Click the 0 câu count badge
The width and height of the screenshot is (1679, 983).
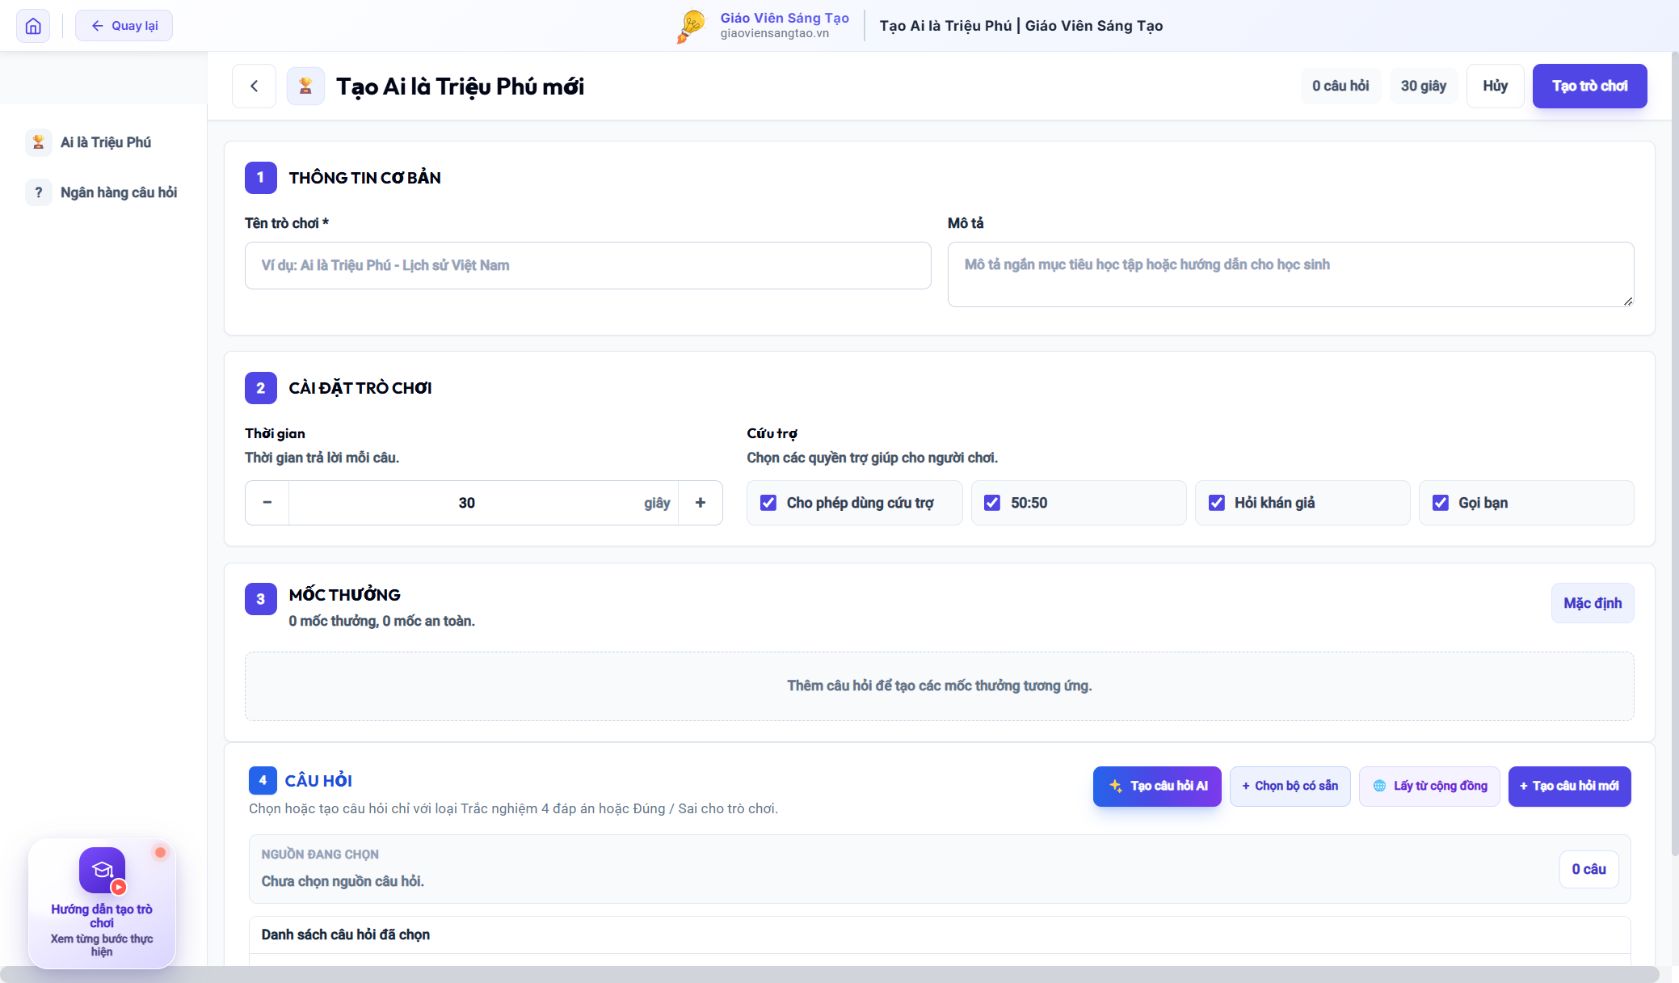click(x=1589, y=869)
